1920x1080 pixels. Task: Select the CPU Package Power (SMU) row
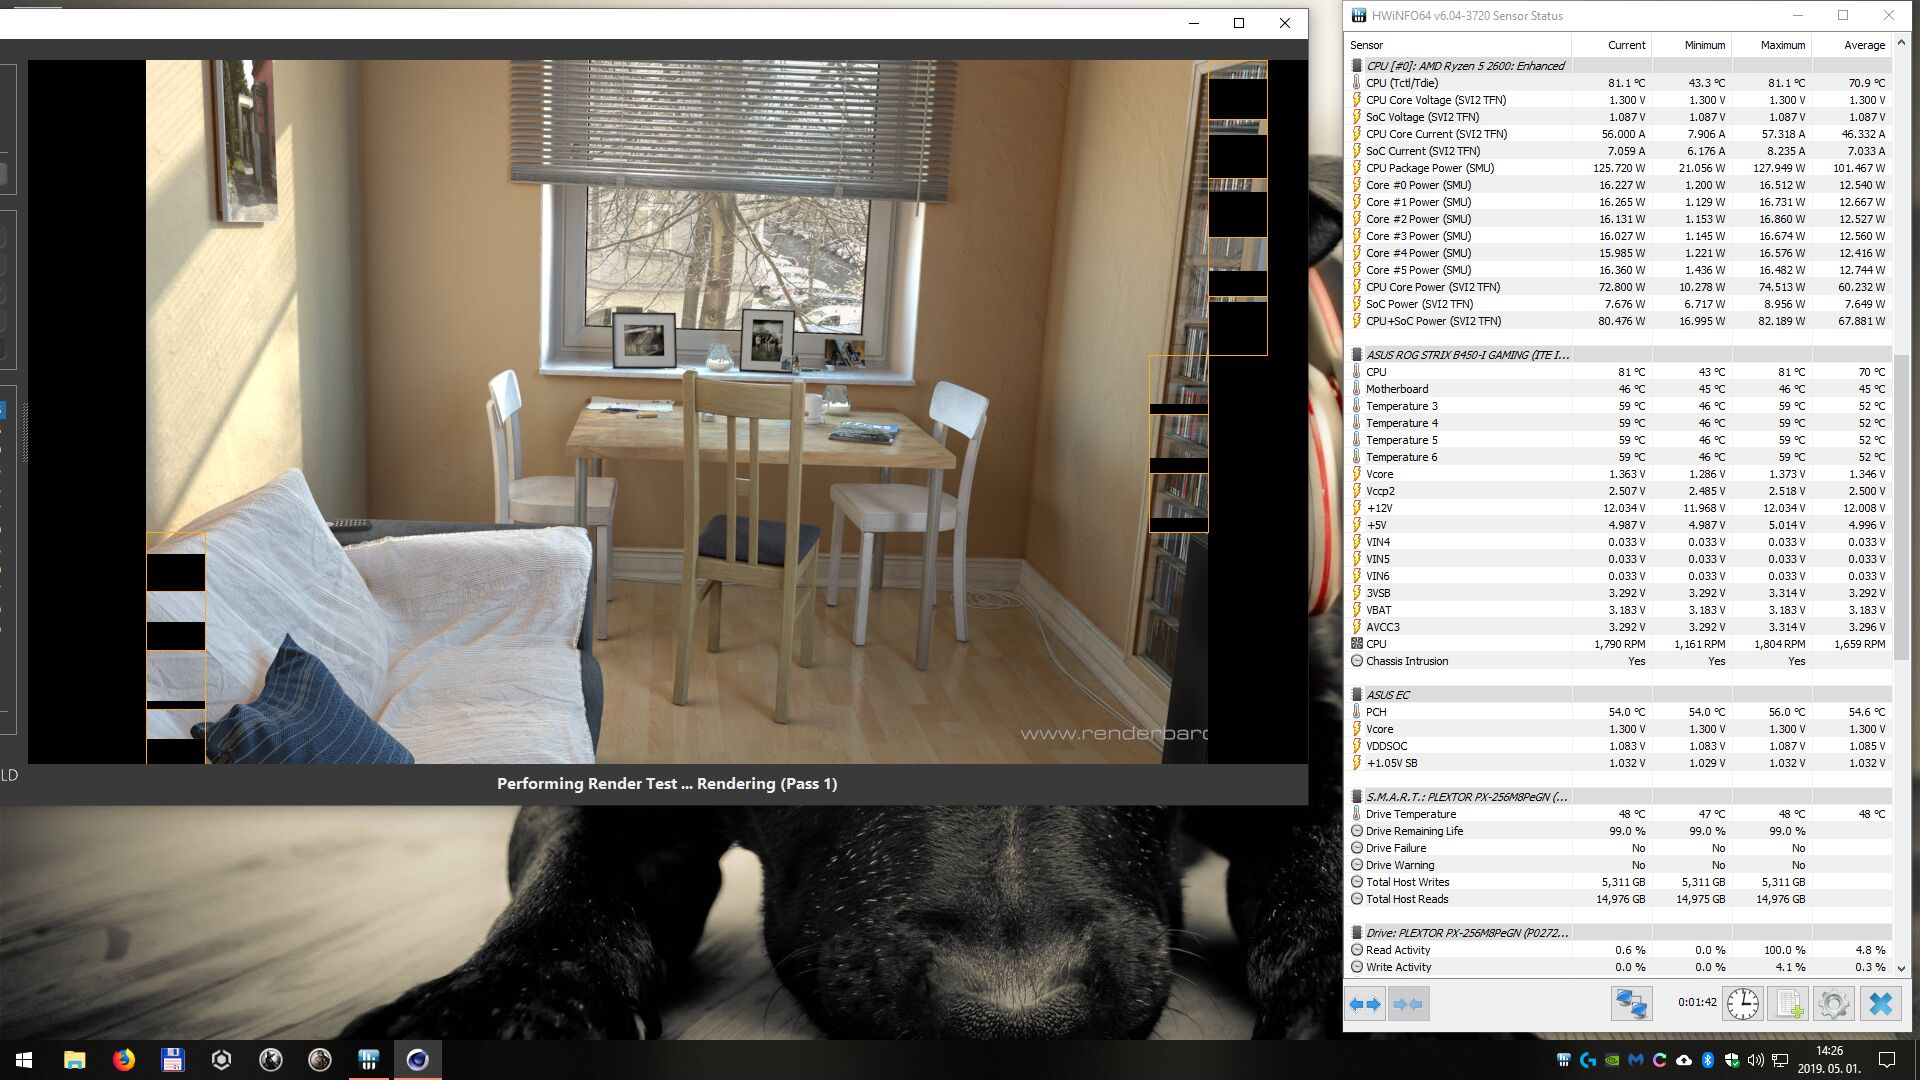(1430, 168)
